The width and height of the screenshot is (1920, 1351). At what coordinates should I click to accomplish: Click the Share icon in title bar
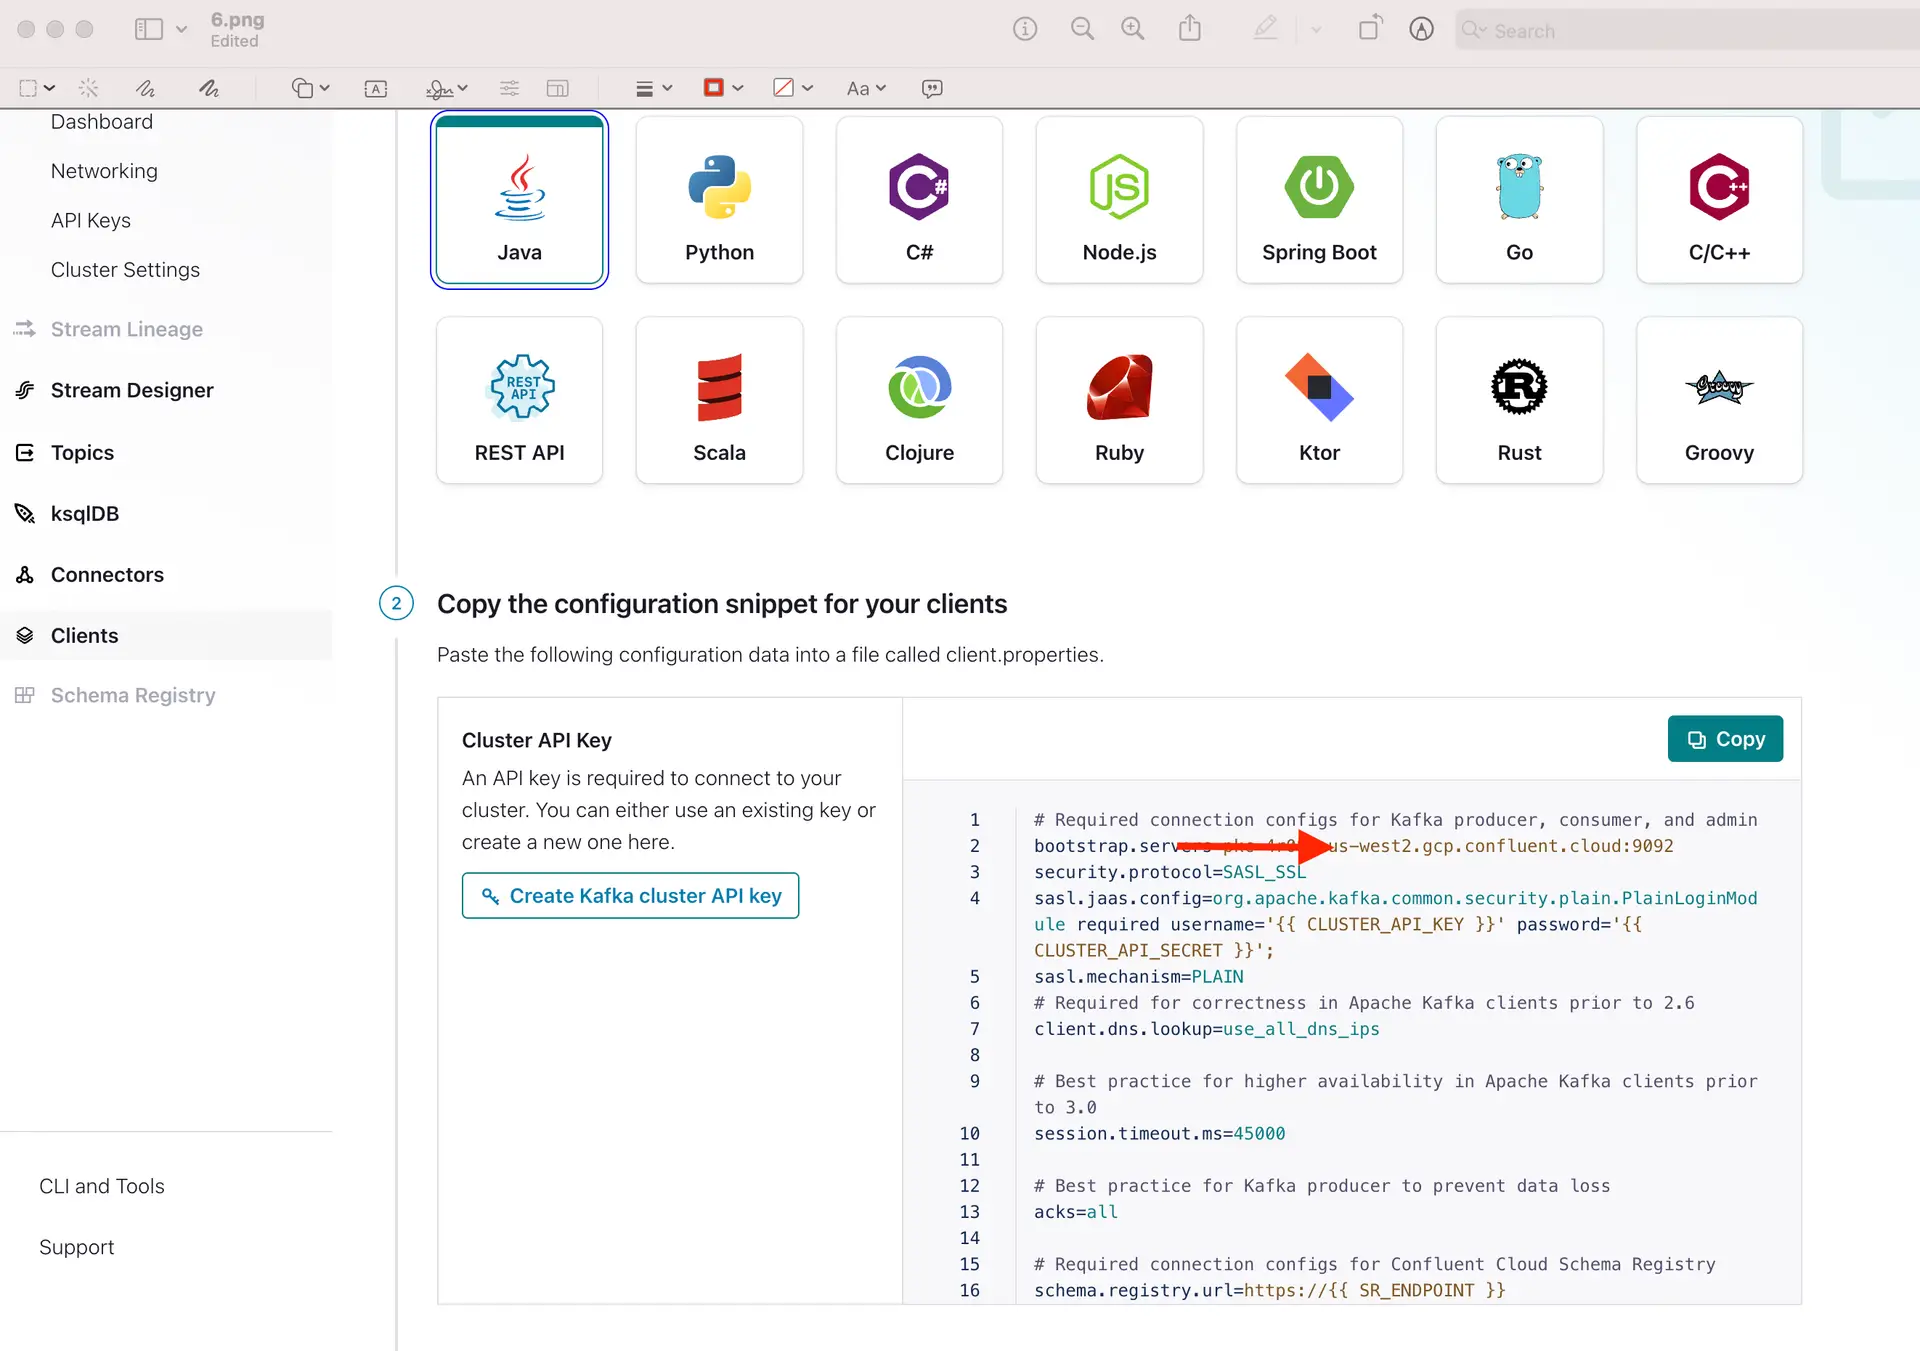click(x=1189, y=29)
